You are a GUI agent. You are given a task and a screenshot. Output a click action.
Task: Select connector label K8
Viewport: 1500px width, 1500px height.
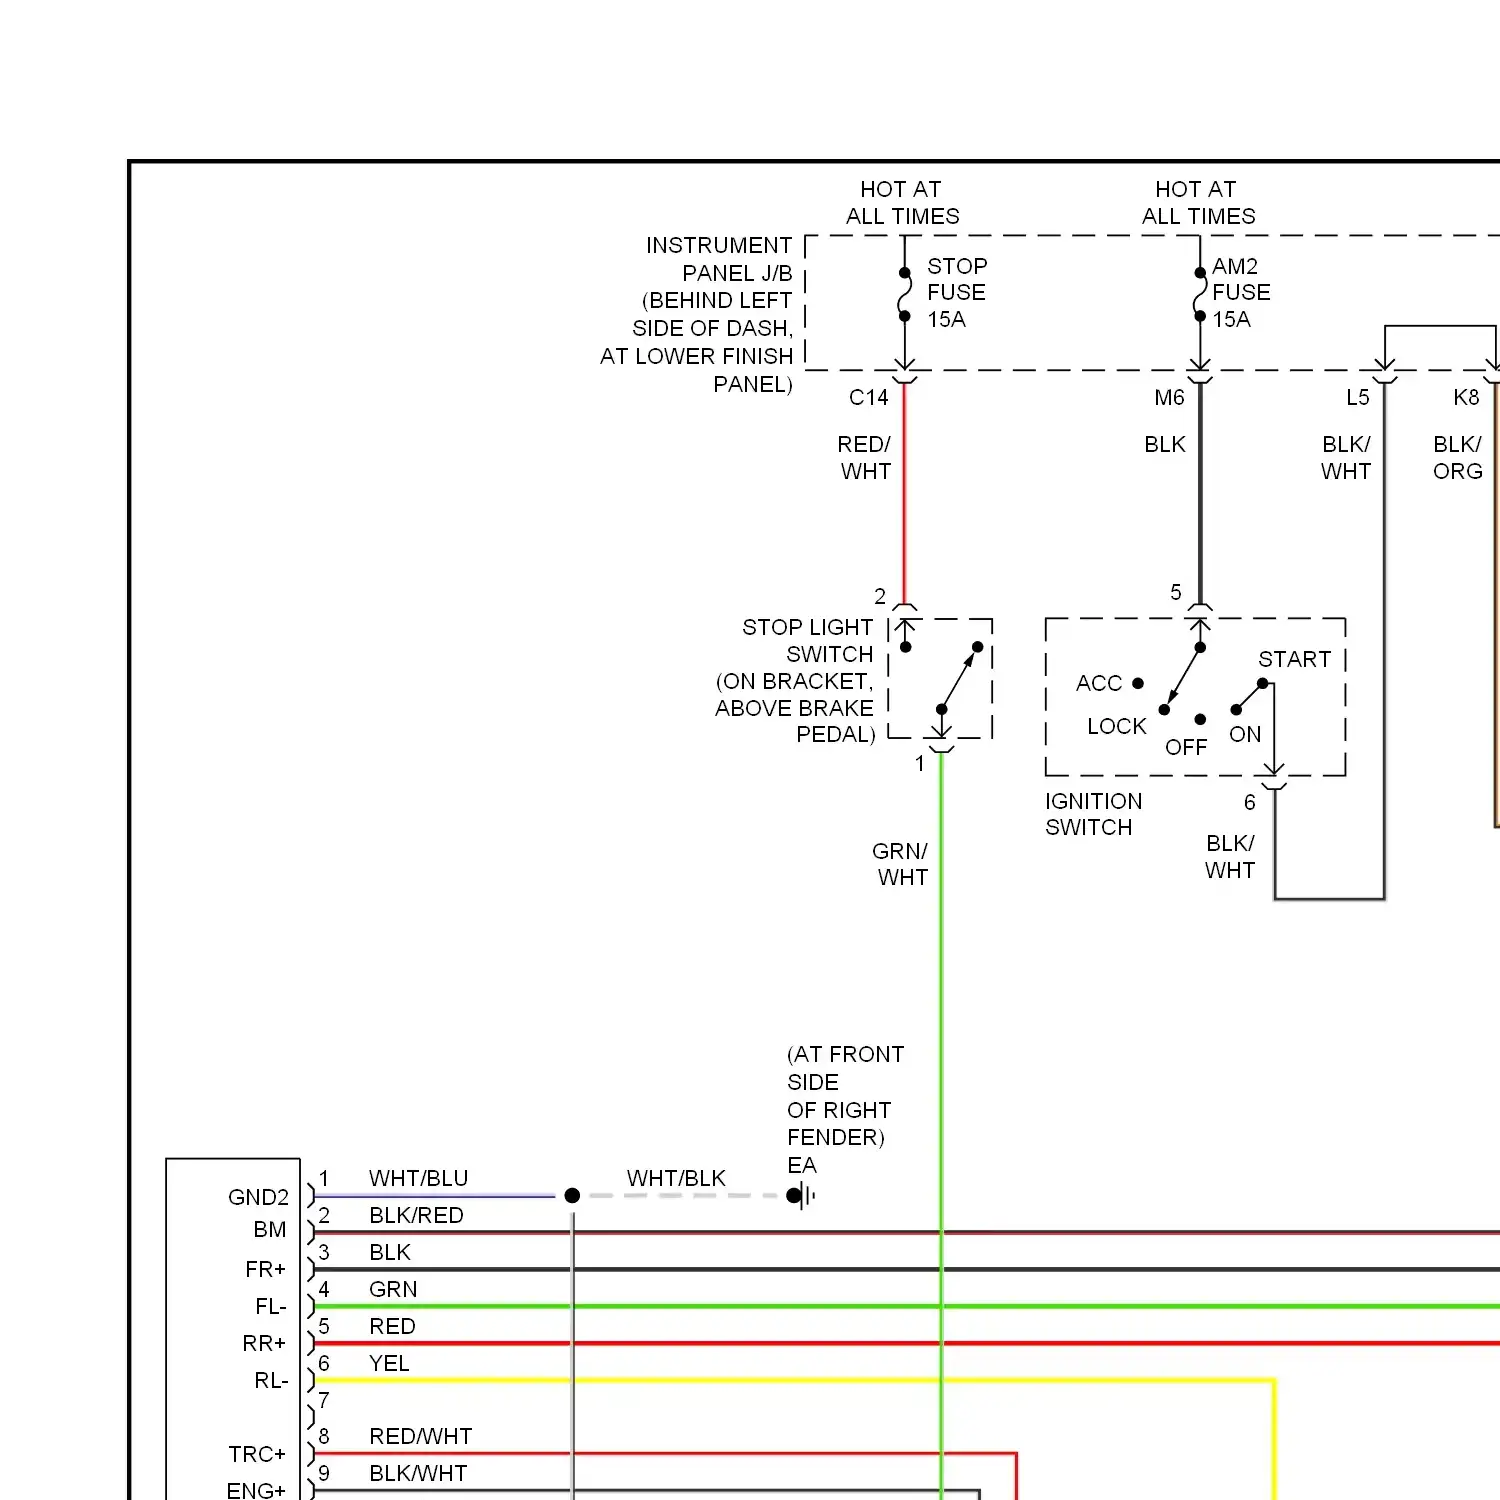click(1466, 398)
